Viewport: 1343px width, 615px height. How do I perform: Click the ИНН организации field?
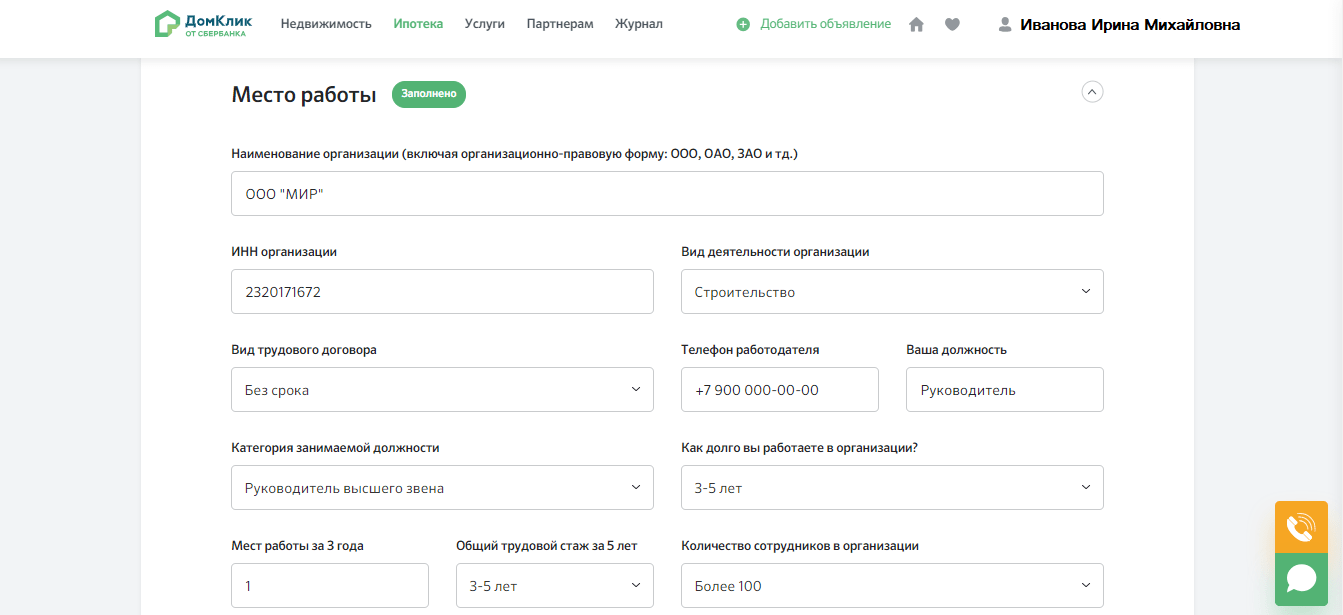[442, 292]
